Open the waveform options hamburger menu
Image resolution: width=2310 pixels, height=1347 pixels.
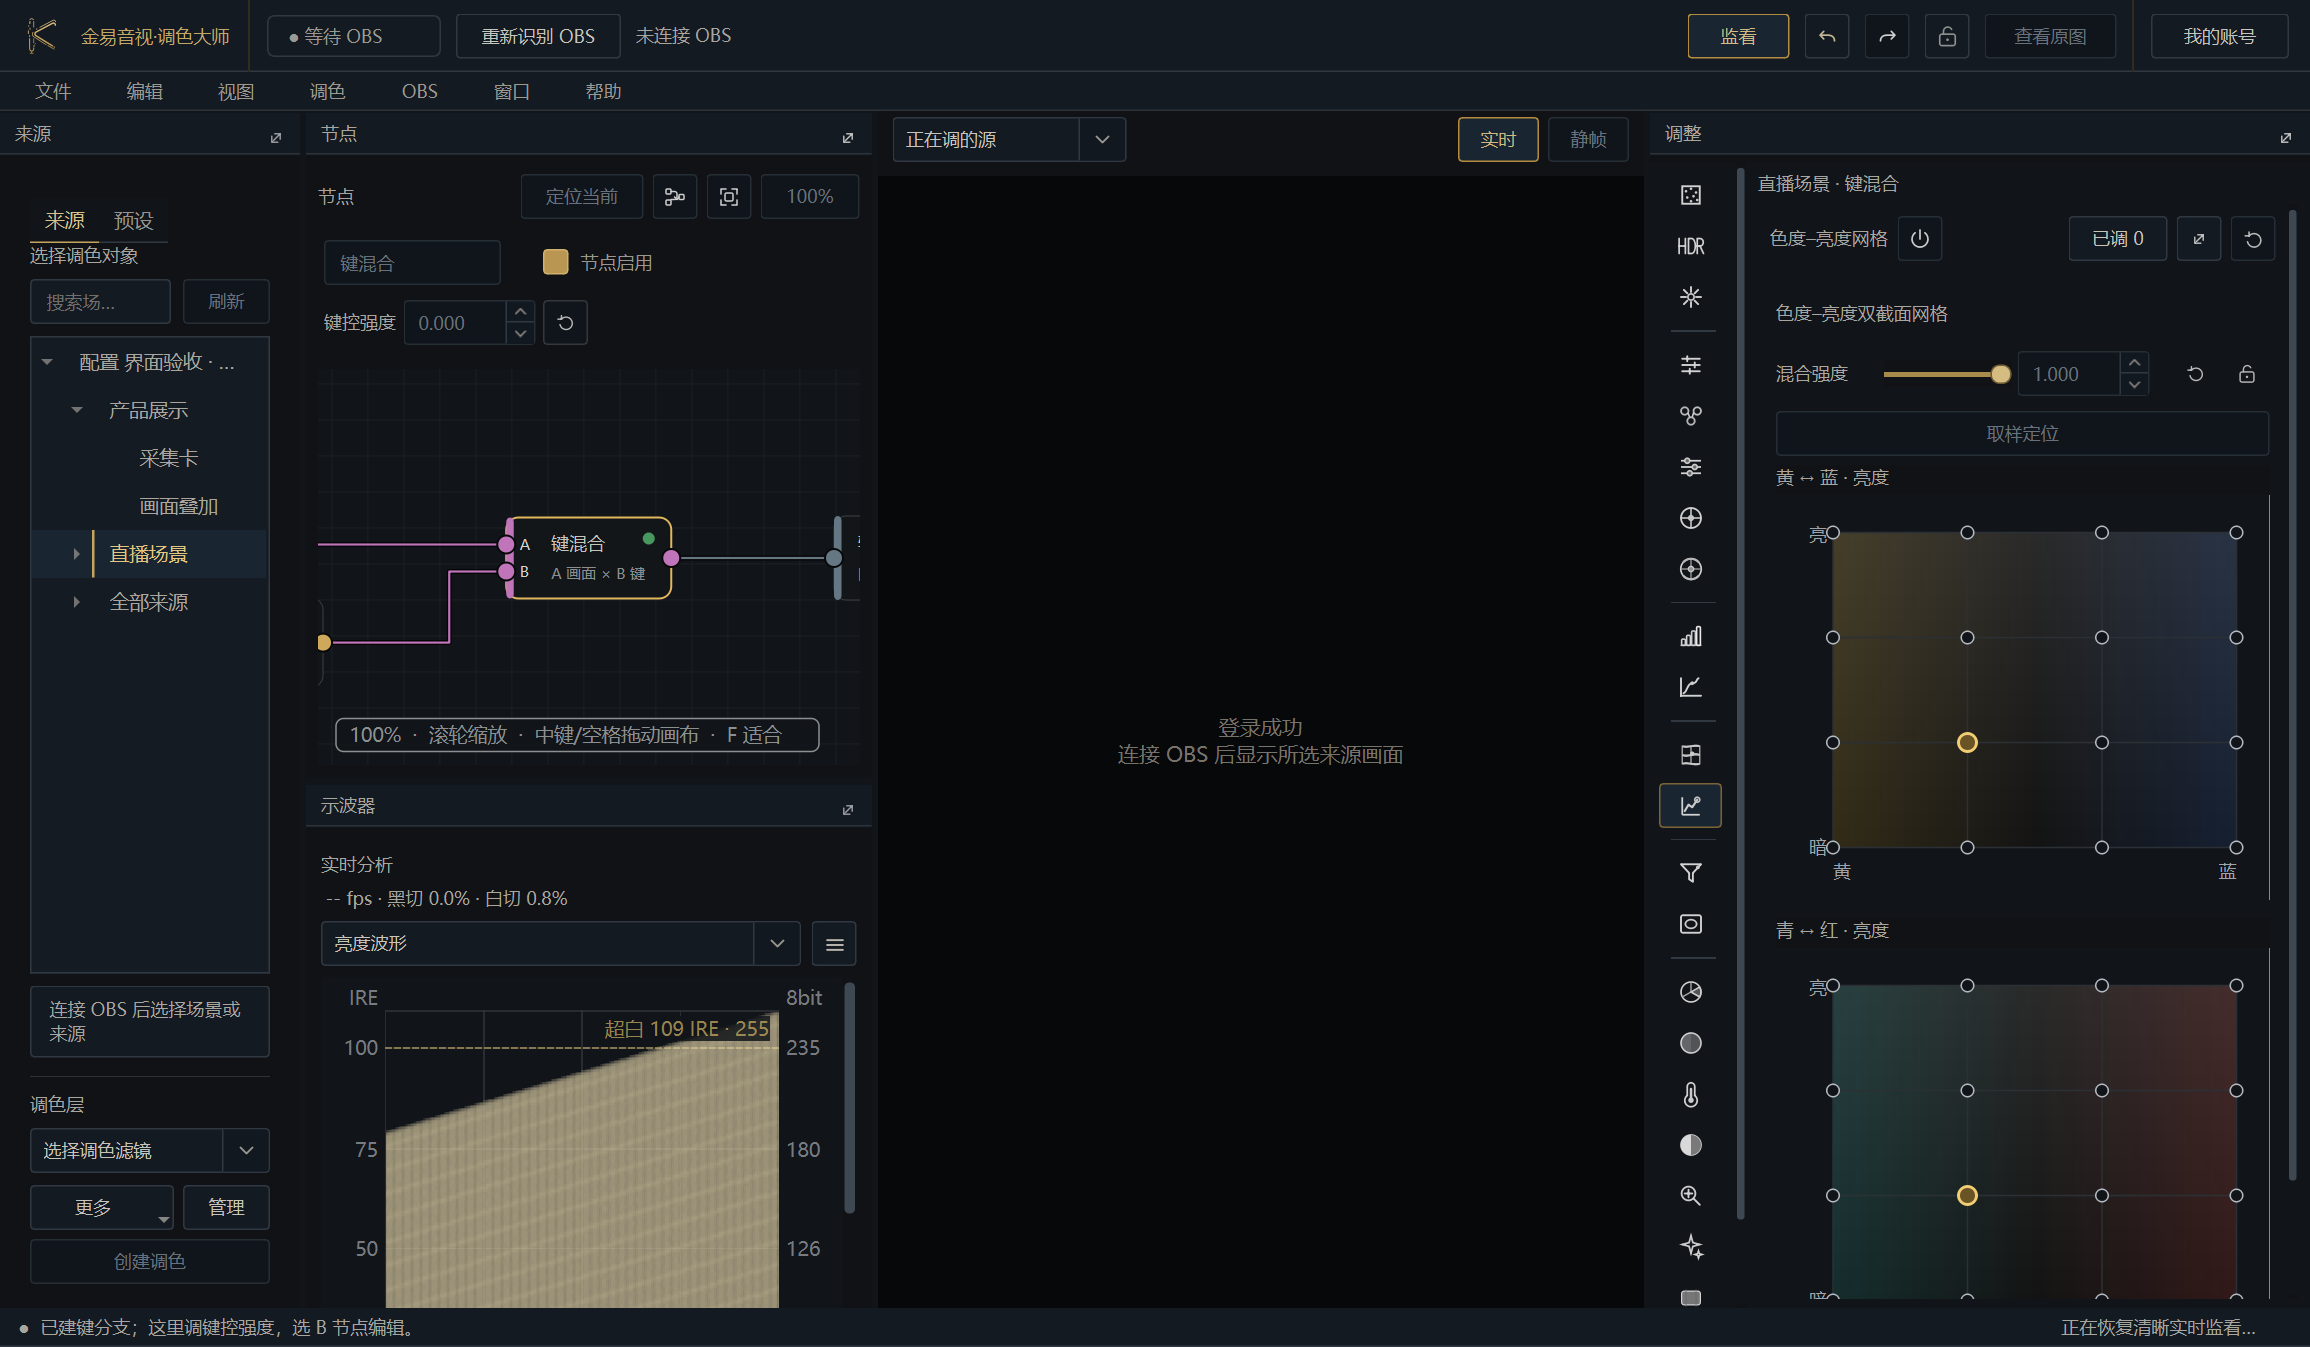834,944
